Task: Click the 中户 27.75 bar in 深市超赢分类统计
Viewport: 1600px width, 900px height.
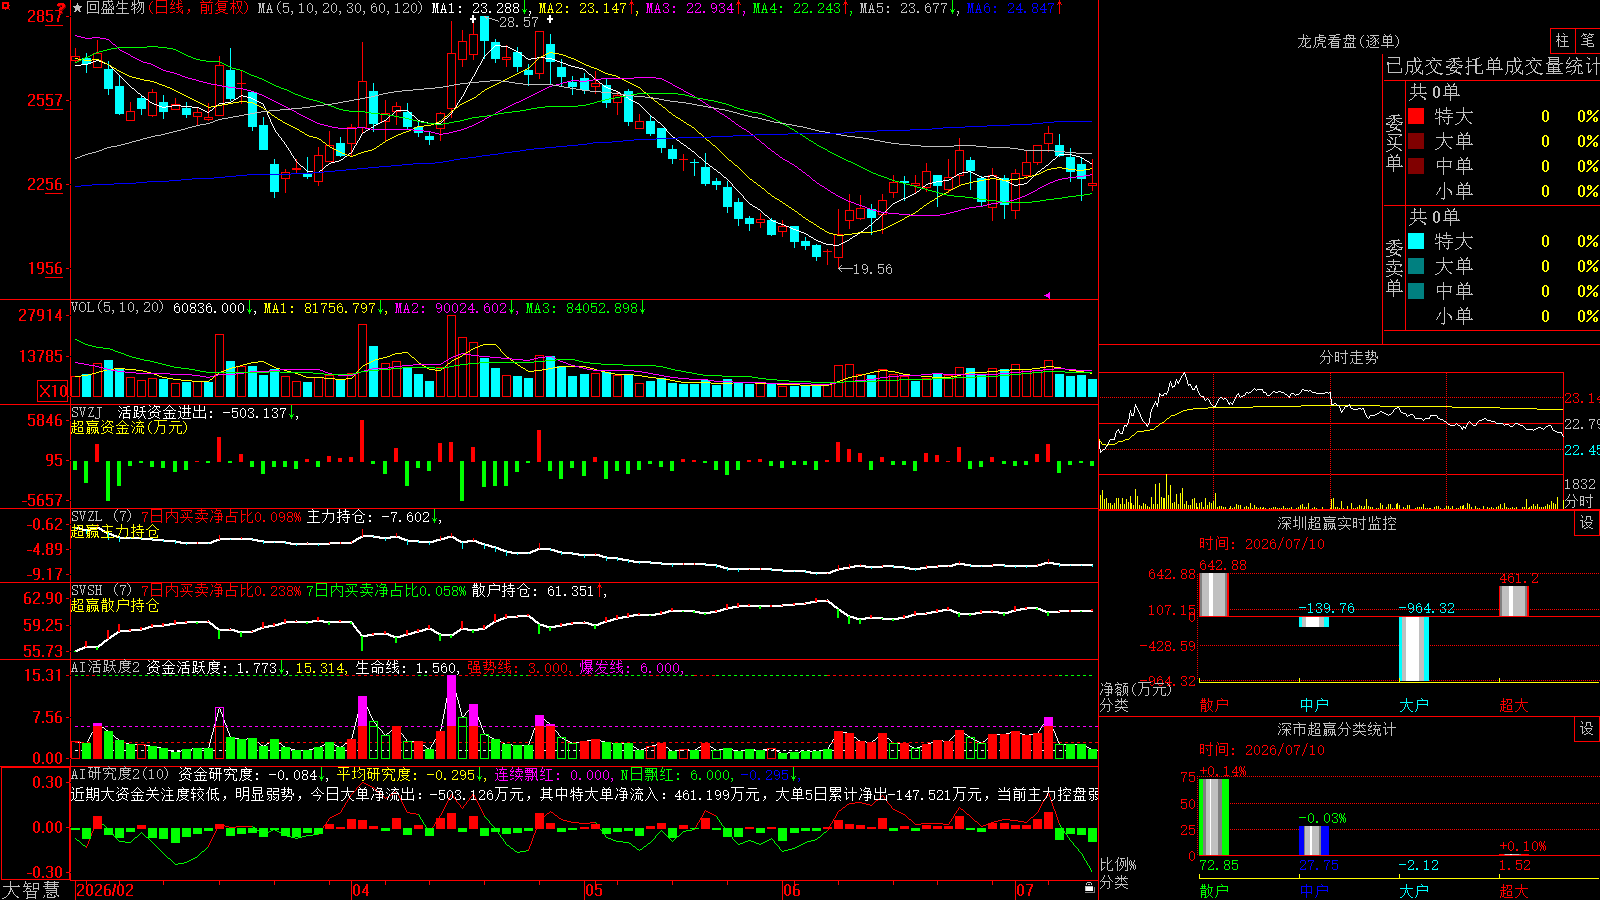Action: 1313,841
